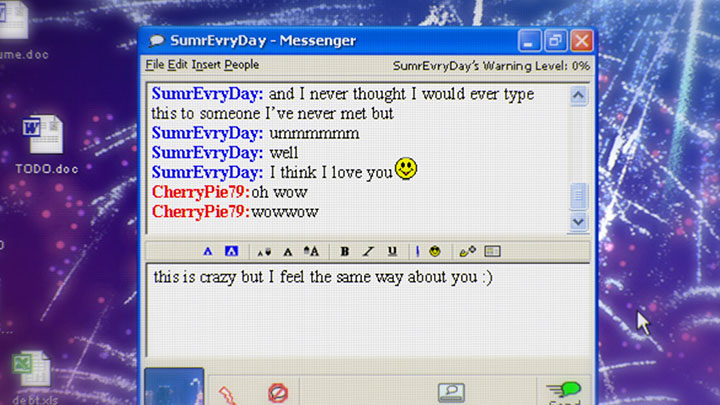Viewport: 720px width, 405px height.
Task: Toggle italic text formatting
Action: [x=368, y=251]
